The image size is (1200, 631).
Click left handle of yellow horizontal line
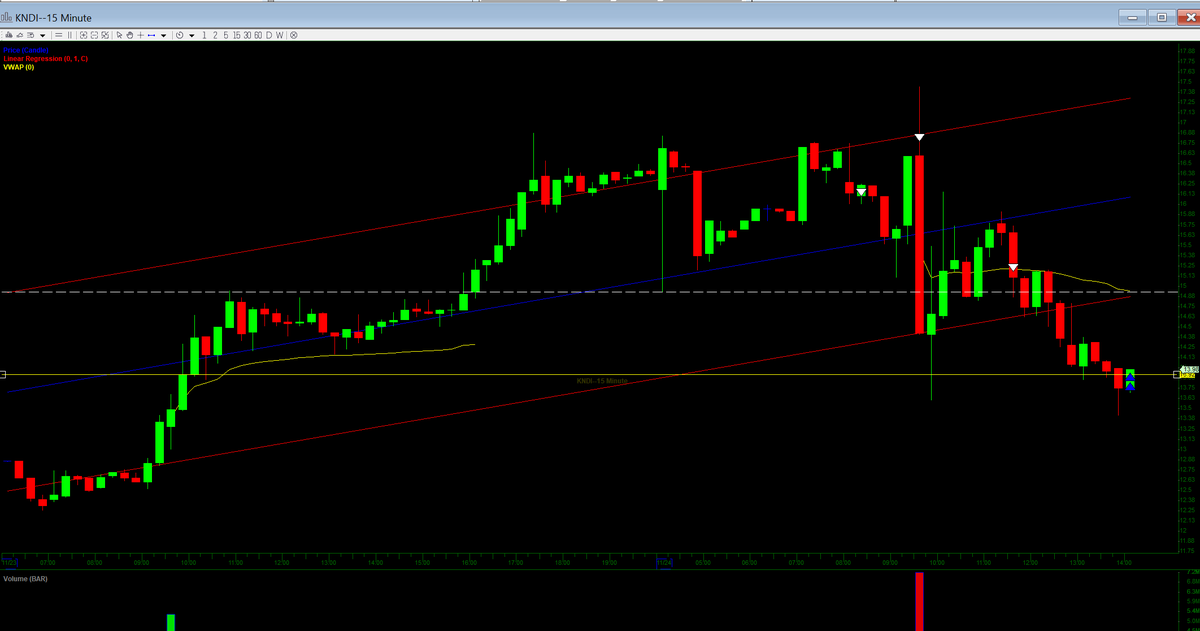coord(3,374)
